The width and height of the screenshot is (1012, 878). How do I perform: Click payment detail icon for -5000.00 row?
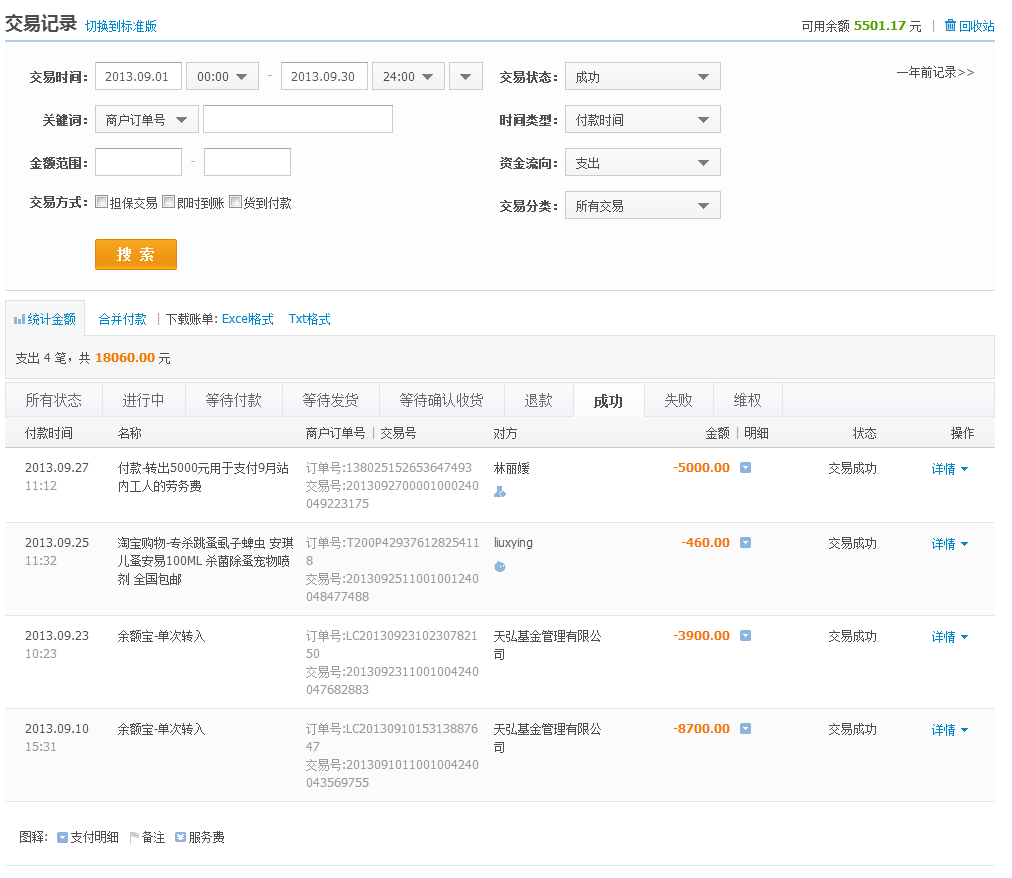745,467
